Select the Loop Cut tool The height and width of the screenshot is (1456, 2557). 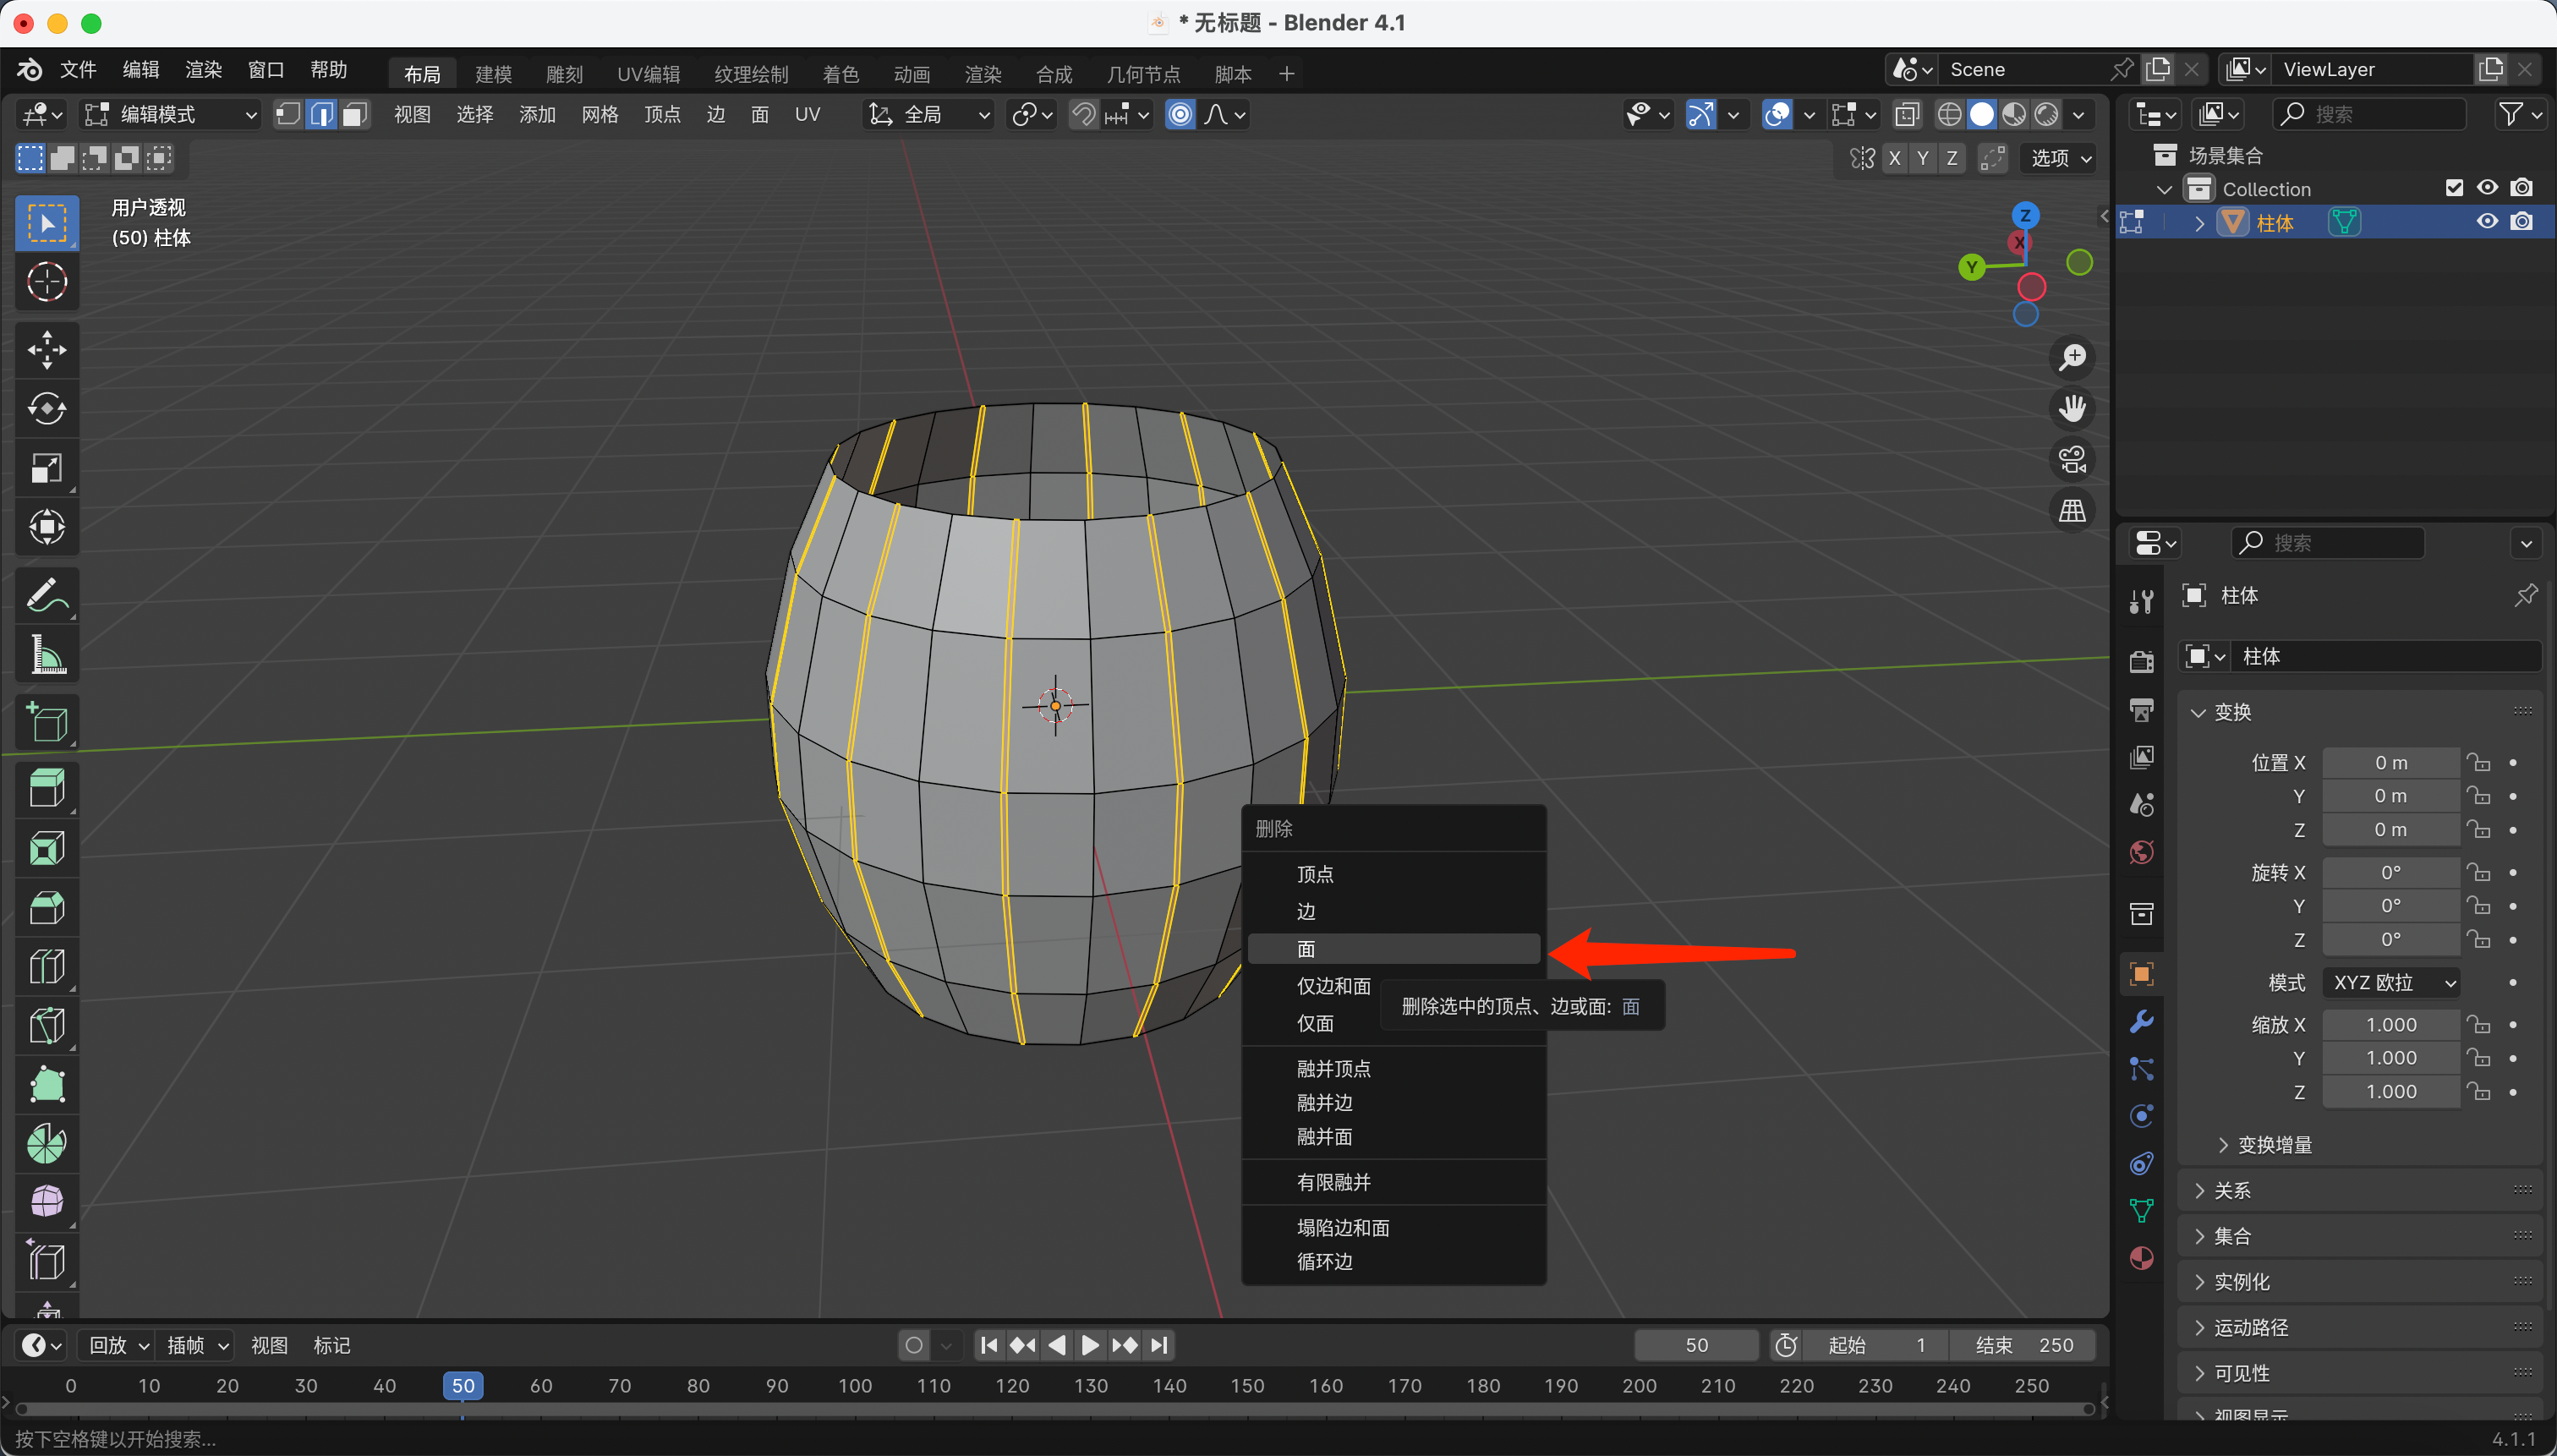point(47,967)
